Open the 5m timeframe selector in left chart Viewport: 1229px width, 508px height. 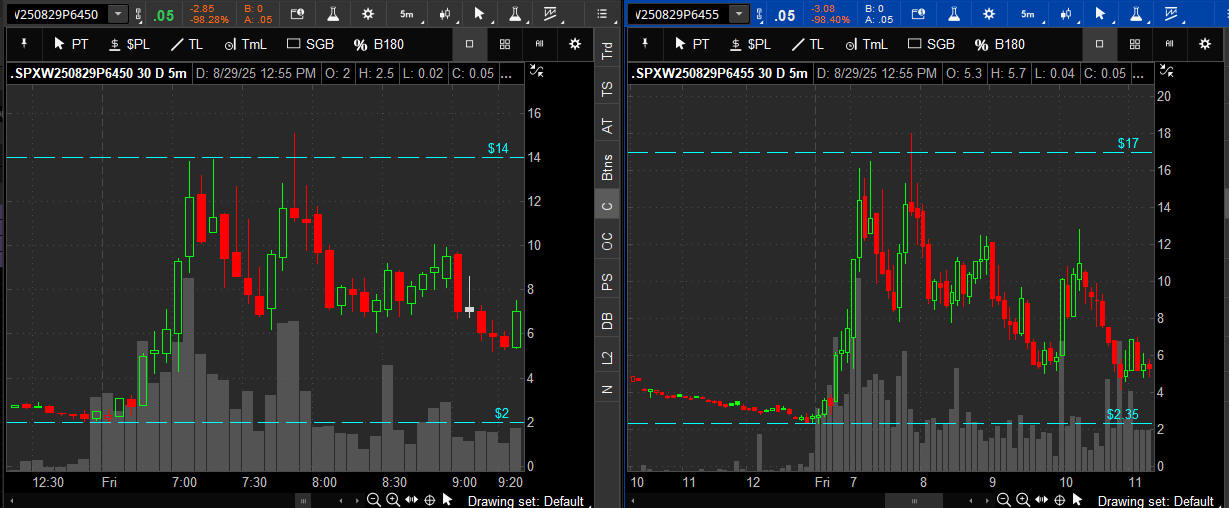pyautogui.click(x=405, y=14)
